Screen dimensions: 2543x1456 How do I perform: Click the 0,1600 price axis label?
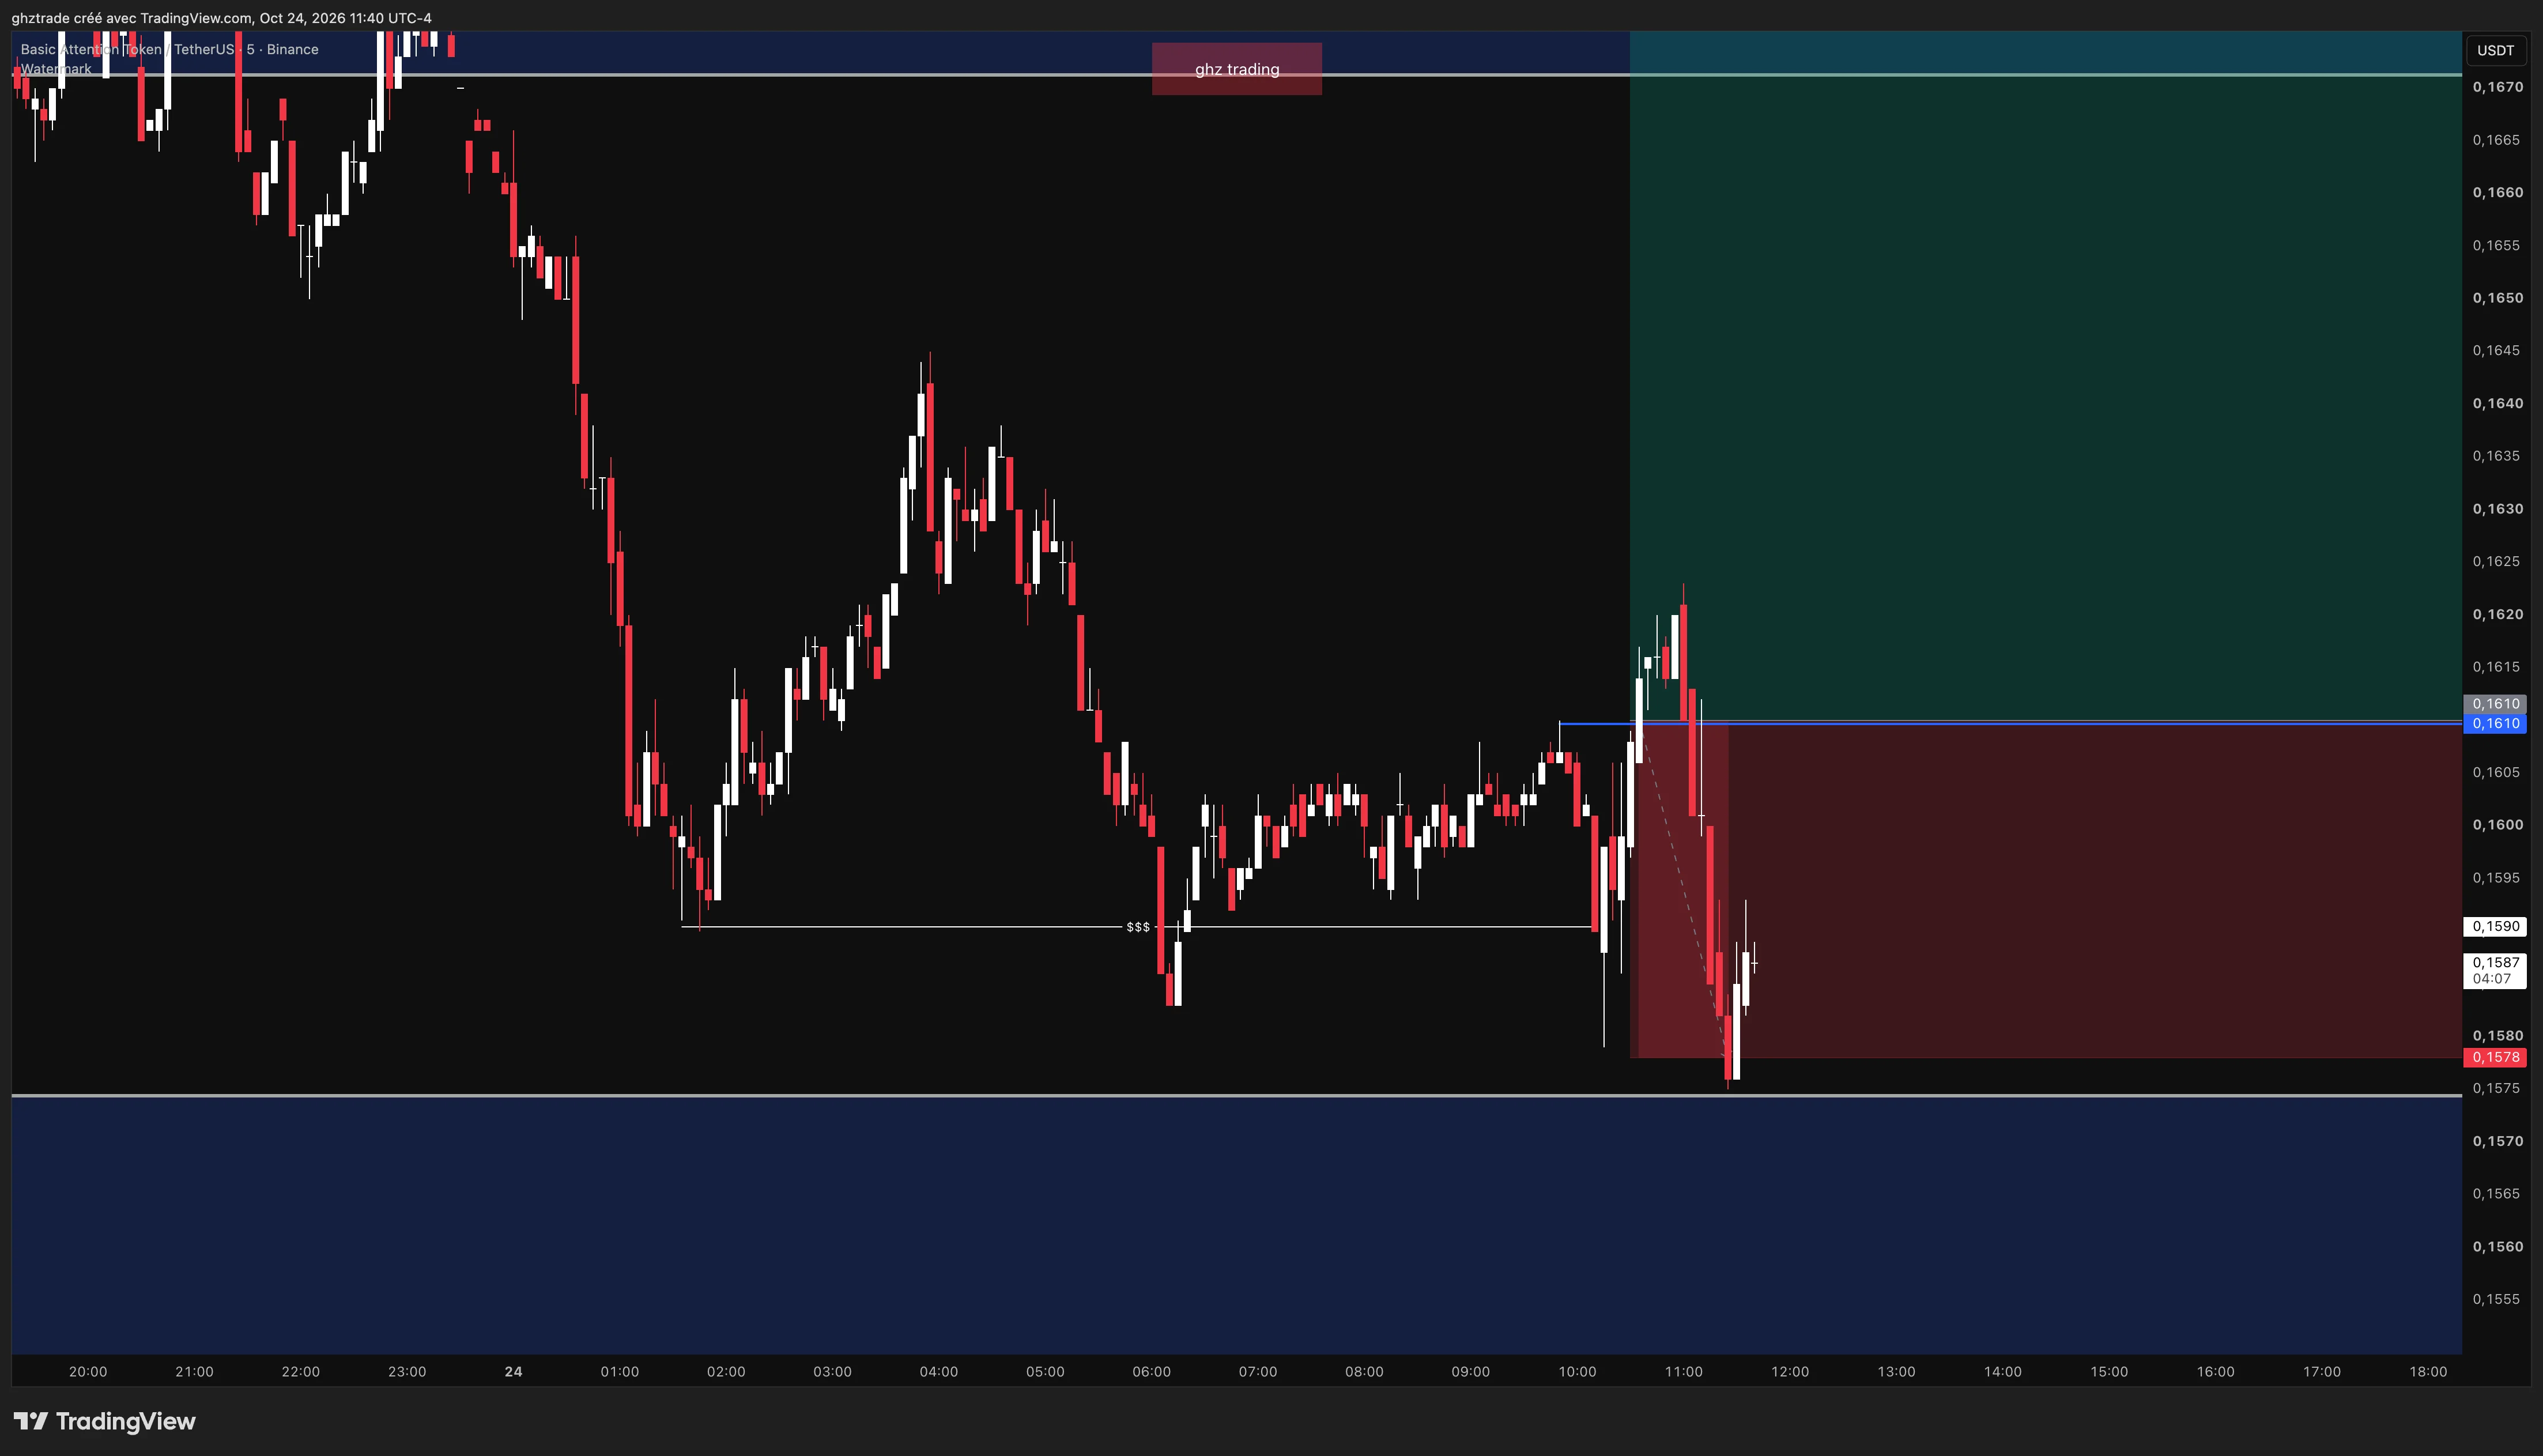click(2497, 825)
